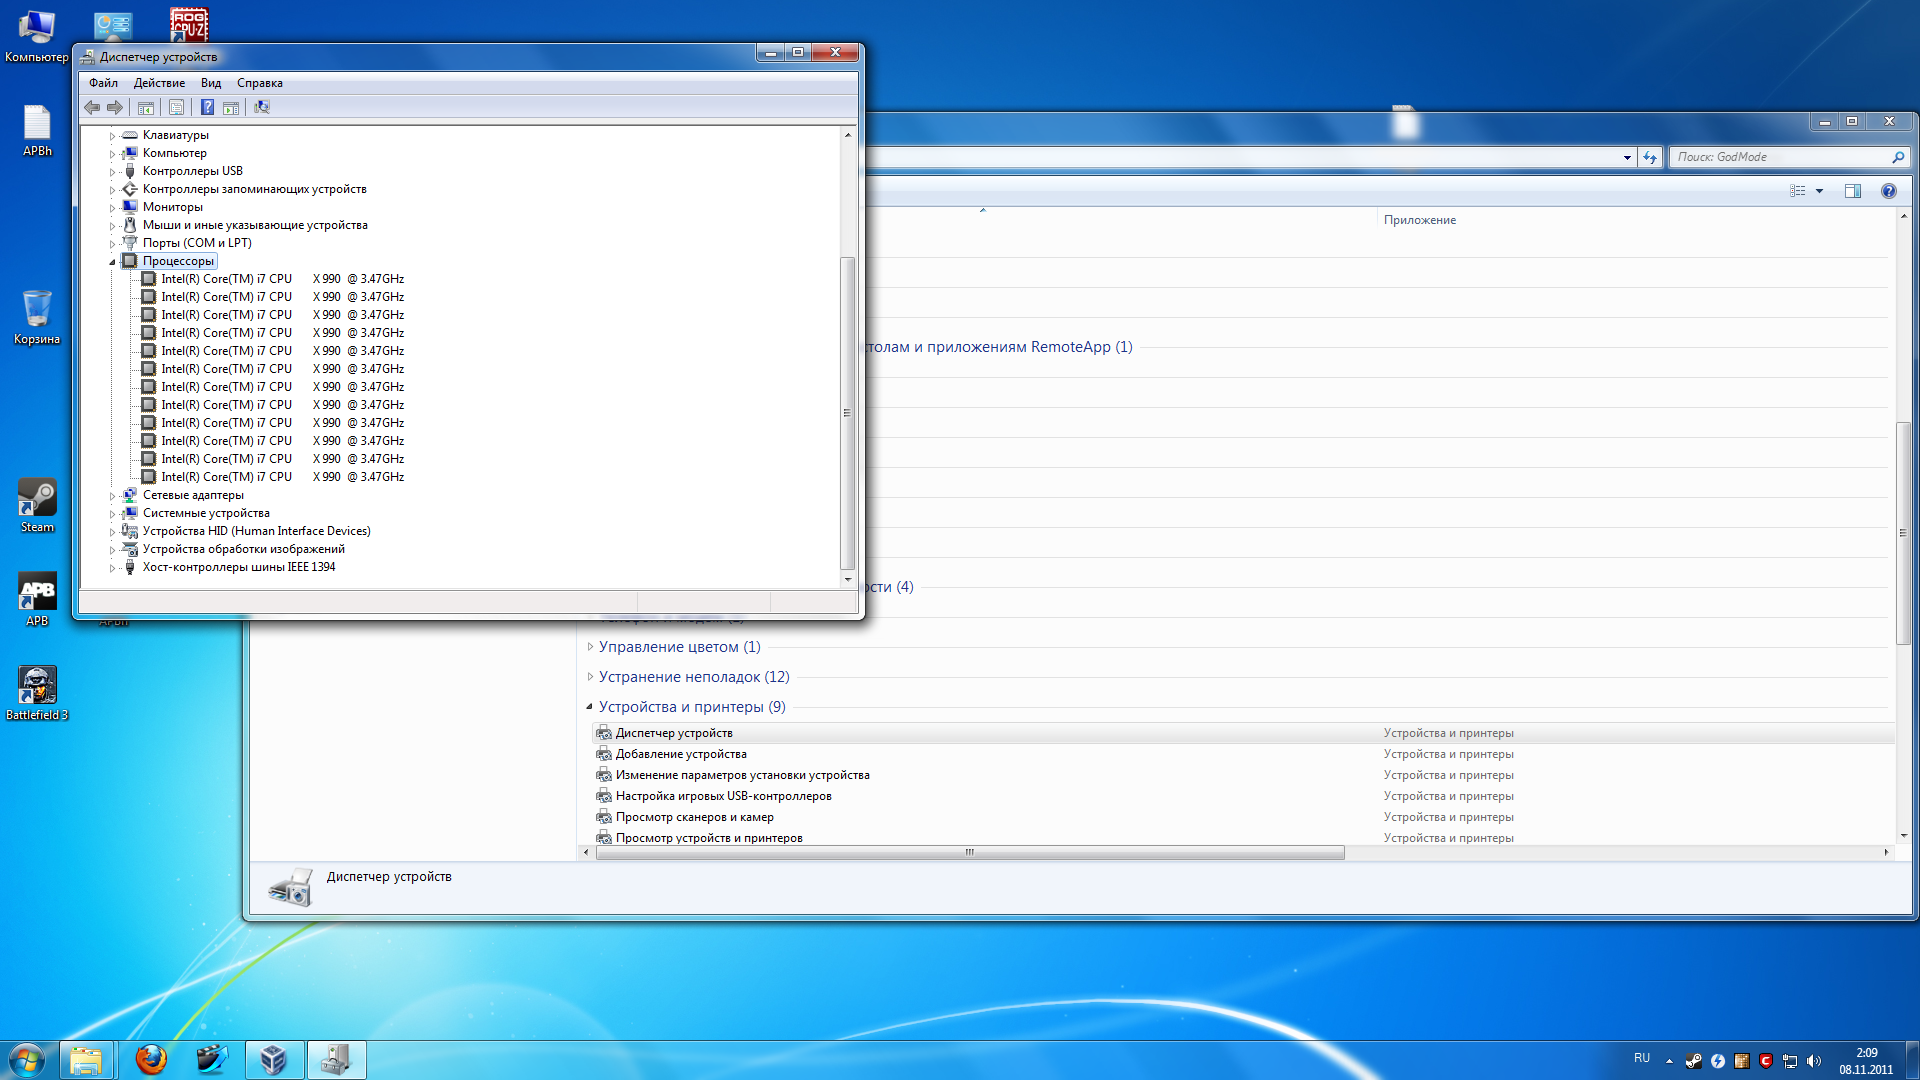This screenshot has width=1920, height=1080.
Task: Open the Battlefield 3 desktop shortcut
Action: (x=37, y=693)
